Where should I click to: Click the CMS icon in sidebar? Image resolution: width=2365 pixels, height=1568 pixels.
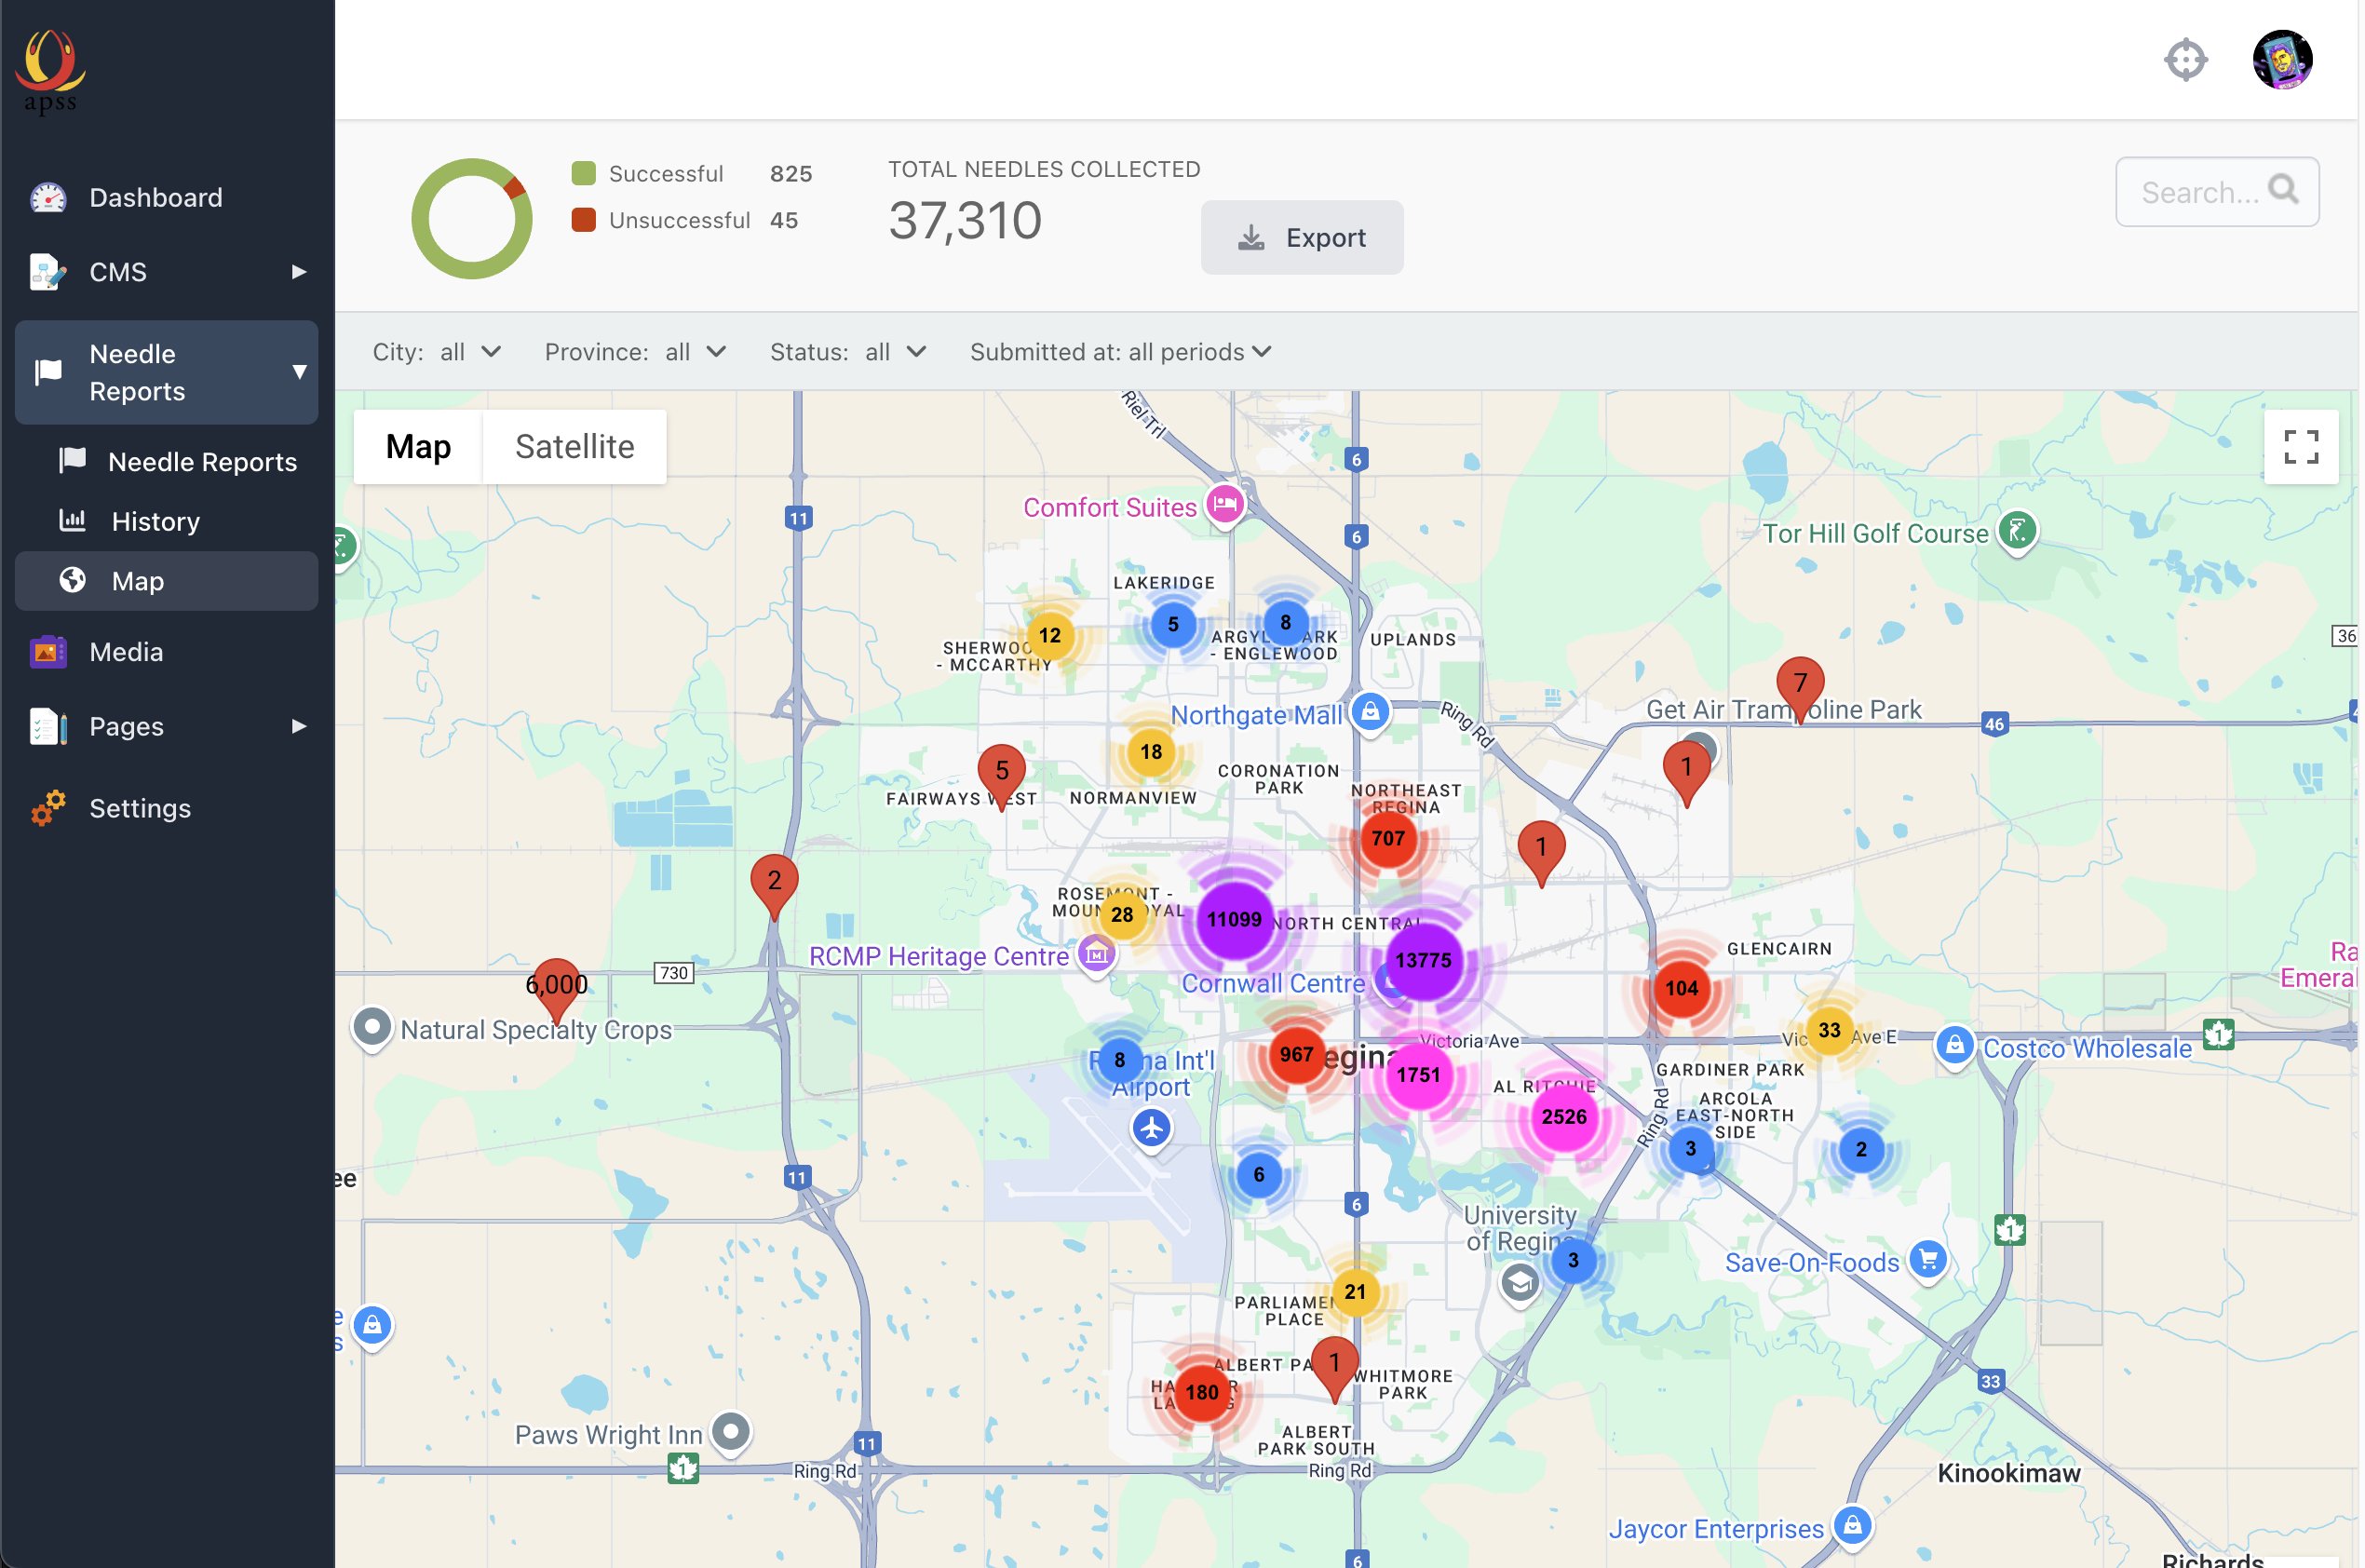click(47, 273)
